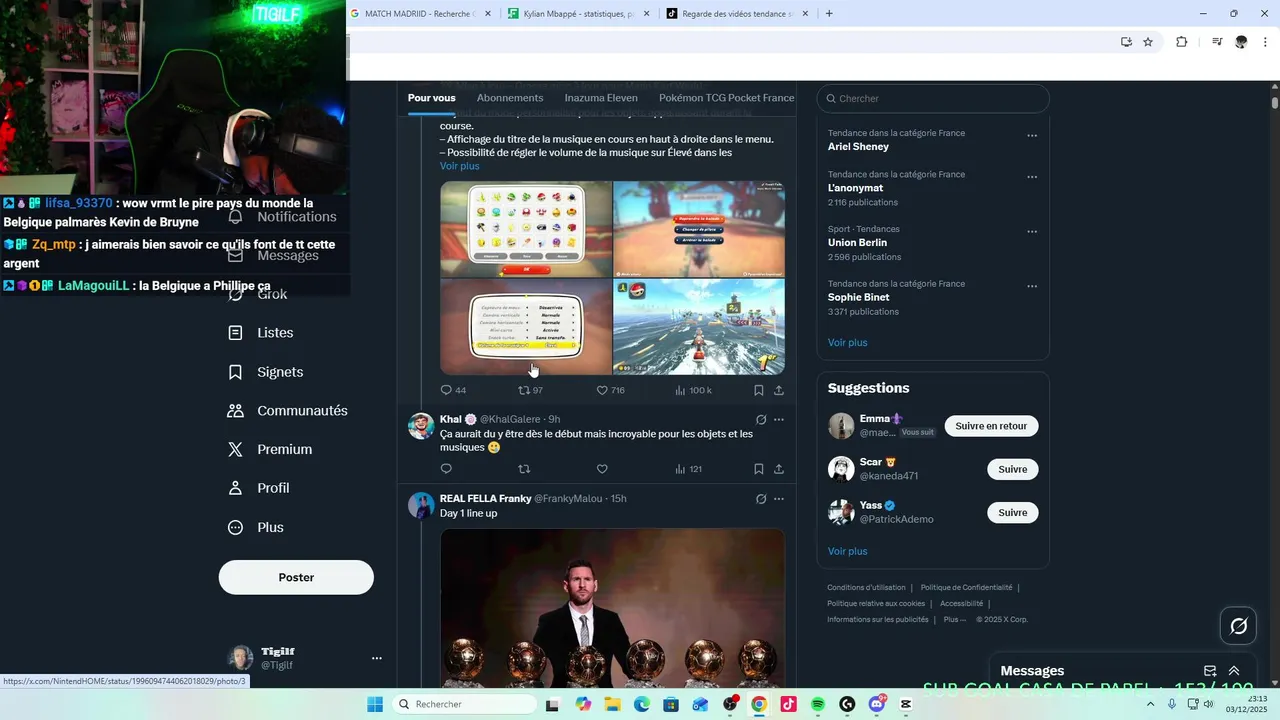Expand the Messages drawer chevrons
The image size is (1280, 720).
tap(1234, 671)
